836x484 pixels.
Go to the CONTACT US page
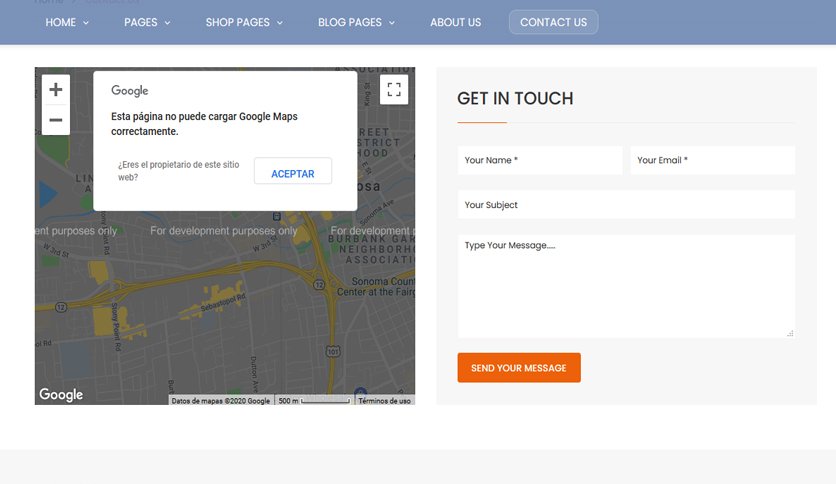coord(553,22)
